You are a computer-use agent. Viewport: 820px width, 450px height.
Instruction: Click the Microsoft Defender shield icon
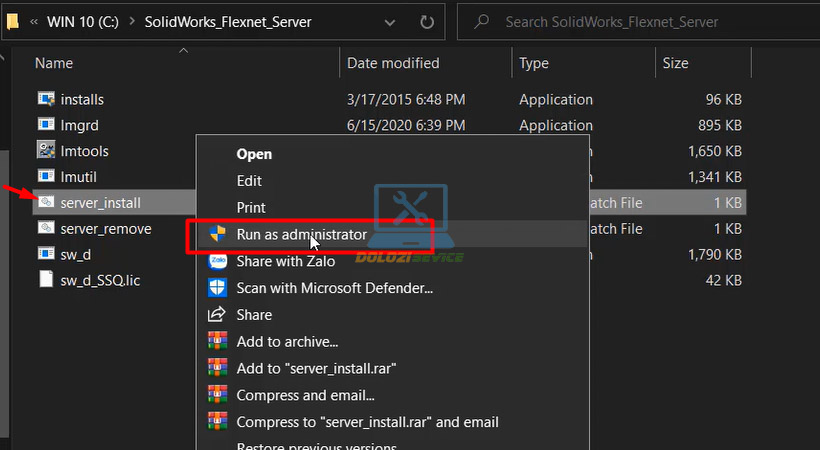pyautogui.click(x=217, y=288)
